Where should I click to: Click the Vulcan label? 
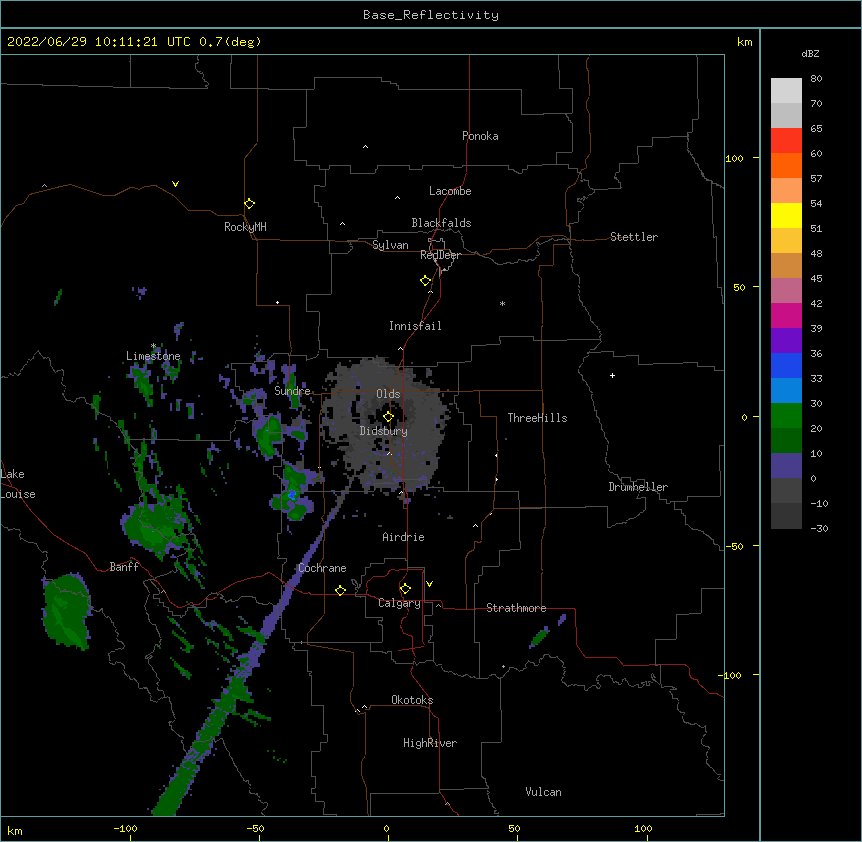(543, 792)
